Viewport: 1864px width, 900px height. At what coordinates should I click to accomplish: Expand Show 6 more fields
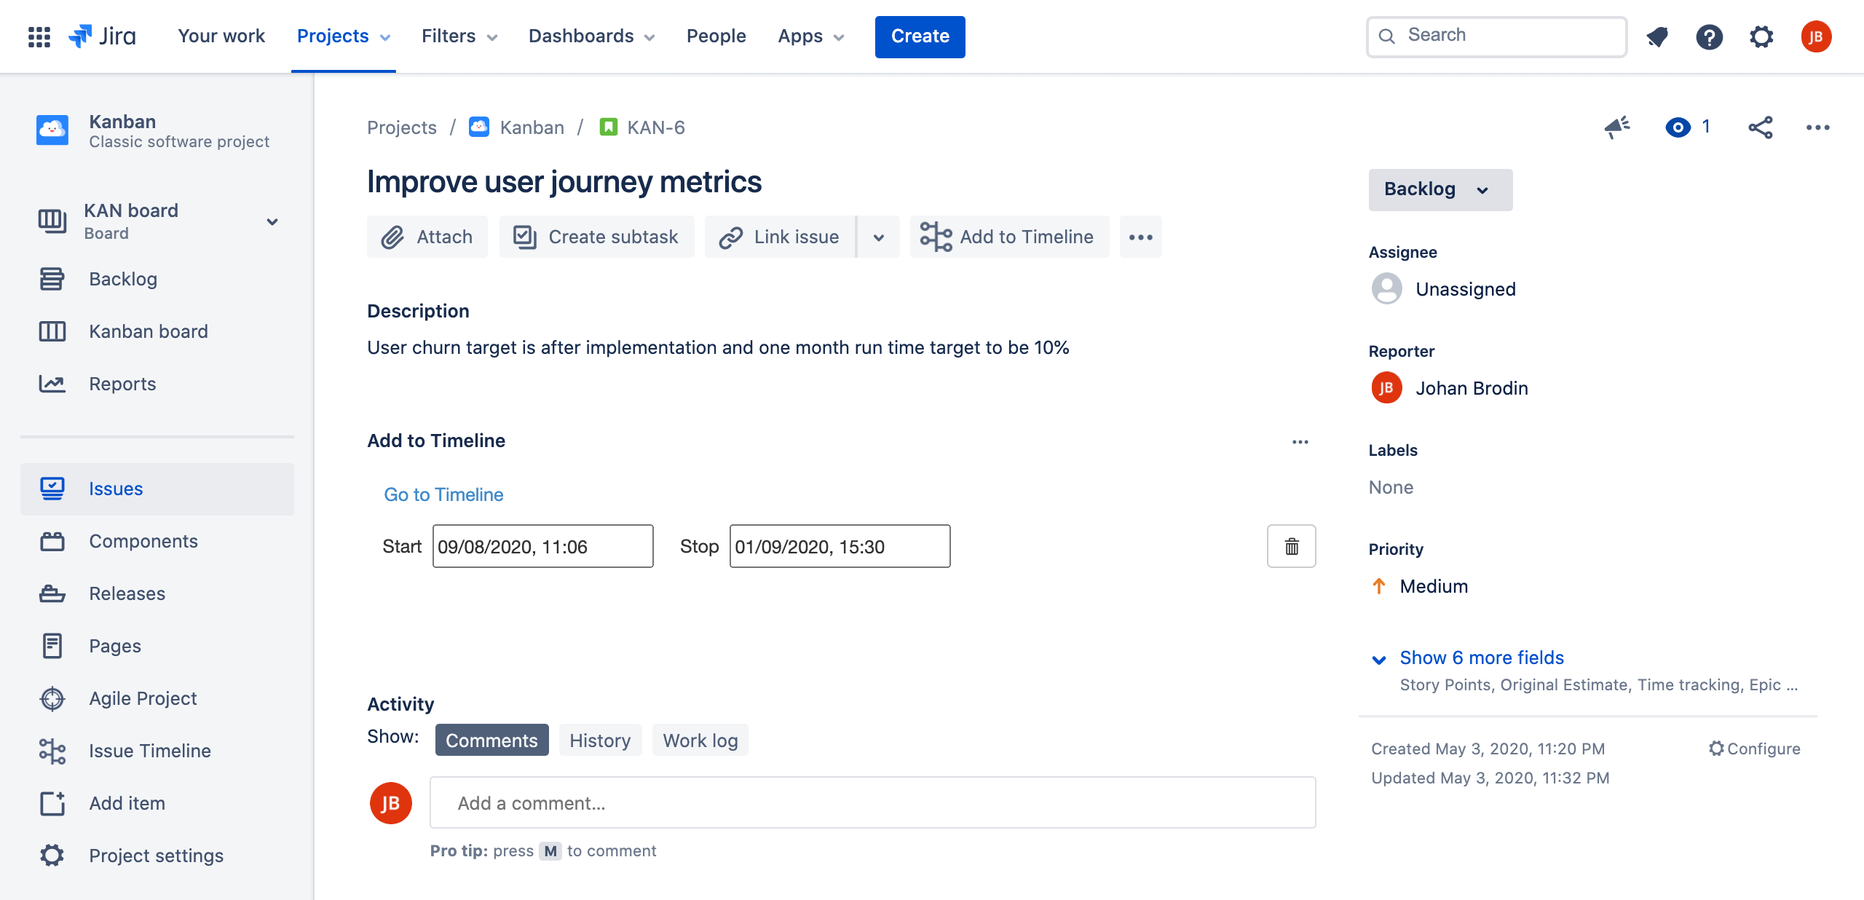1481,658
